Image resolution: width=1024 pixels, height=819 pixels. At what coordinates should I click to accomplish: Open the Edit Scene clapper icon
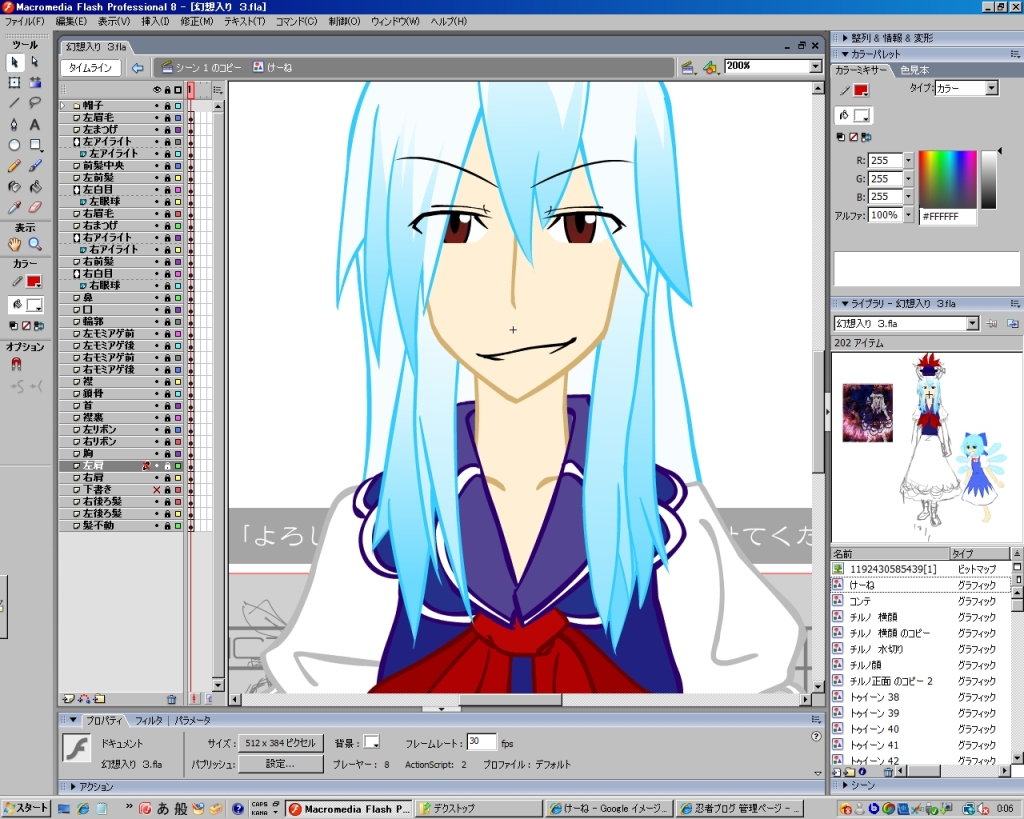pos(687,67)
